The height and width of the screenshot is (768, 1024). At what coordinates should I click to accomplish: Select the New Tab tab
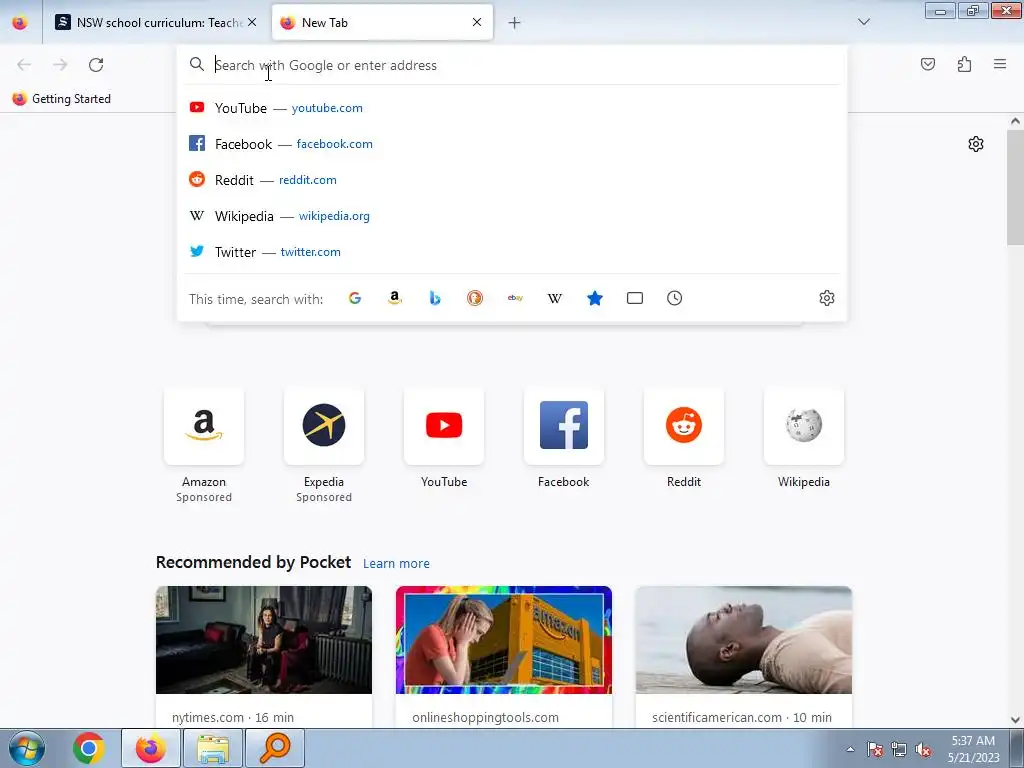click(382, 22)
